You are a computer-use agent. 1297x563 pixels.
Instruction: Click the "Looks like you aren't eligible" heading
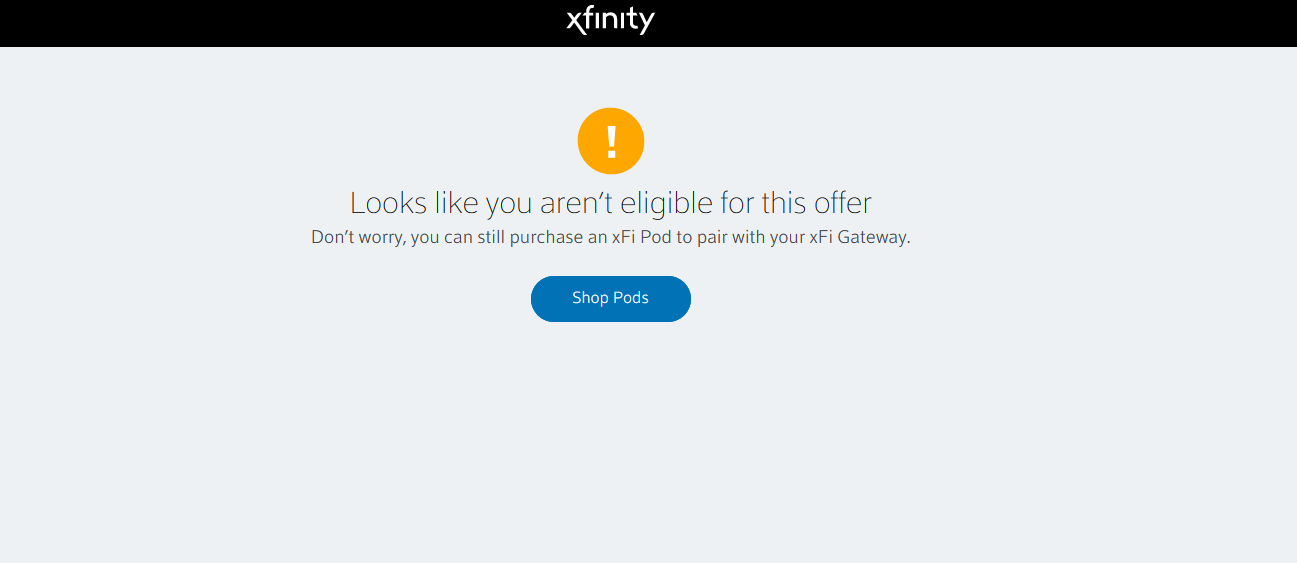coord(611,203)
